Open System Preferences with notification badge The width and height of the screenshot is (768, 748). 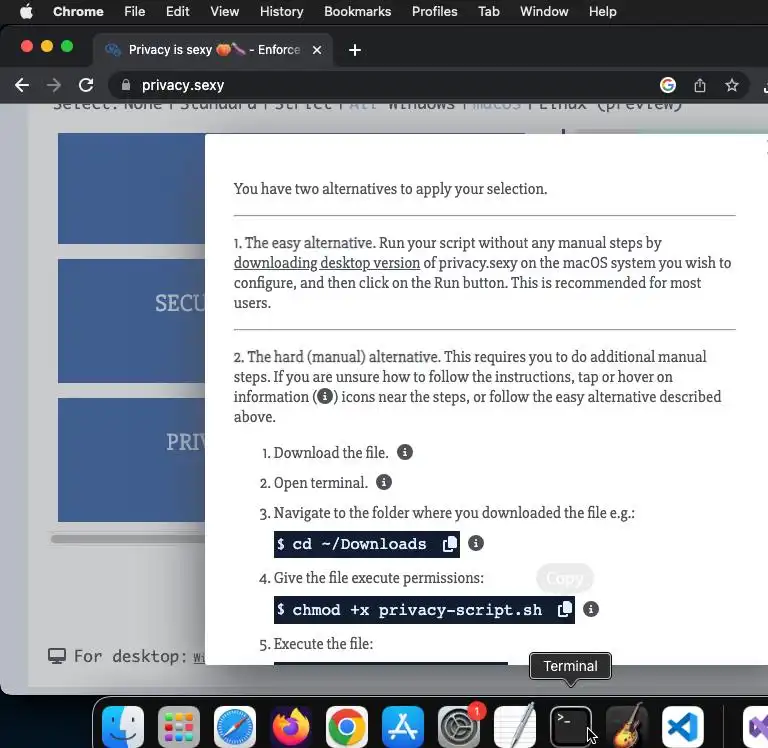tap(459, 726)
